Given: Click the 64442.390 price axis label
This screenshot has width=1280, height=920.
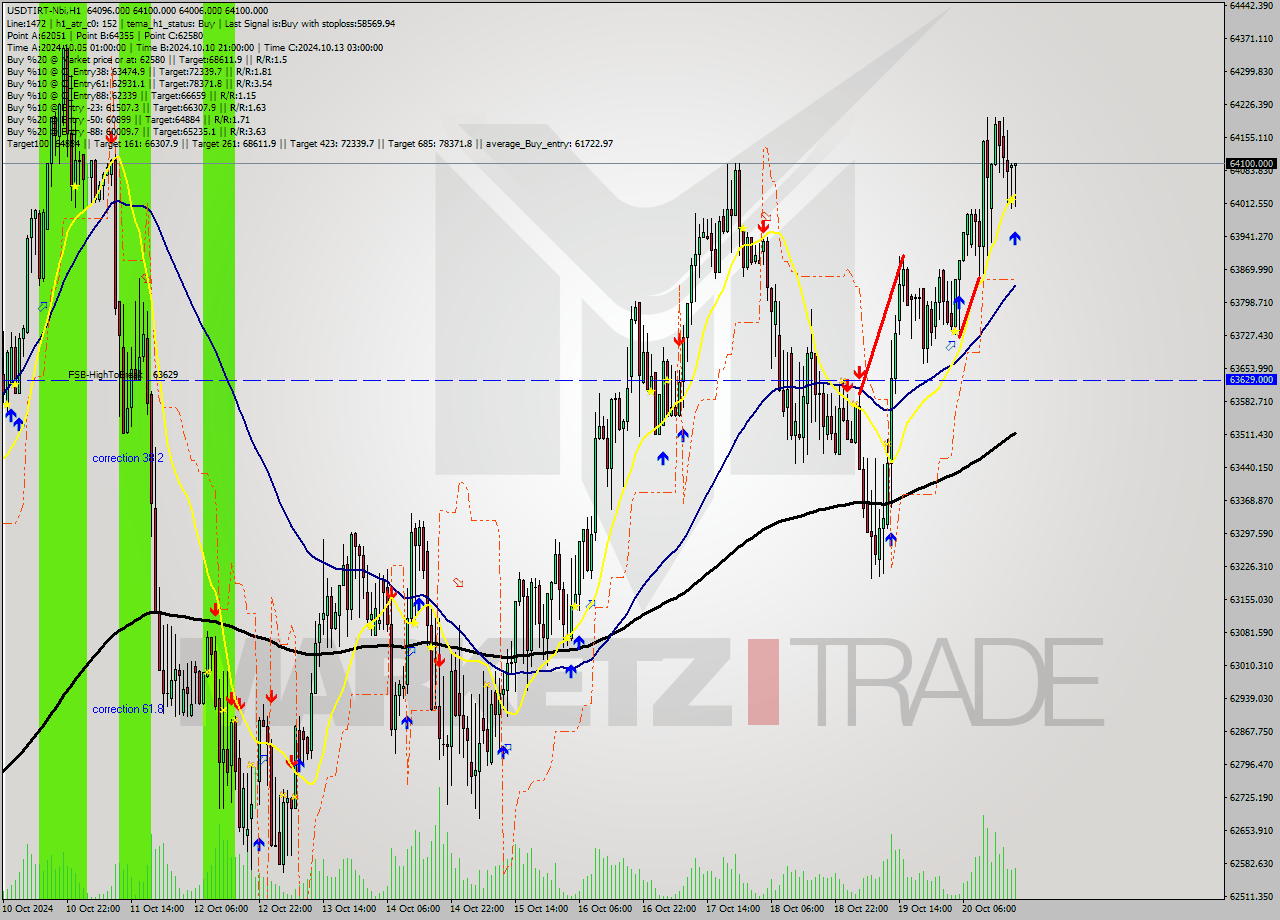Looking at the screenshot, I should pos(1251,5).
